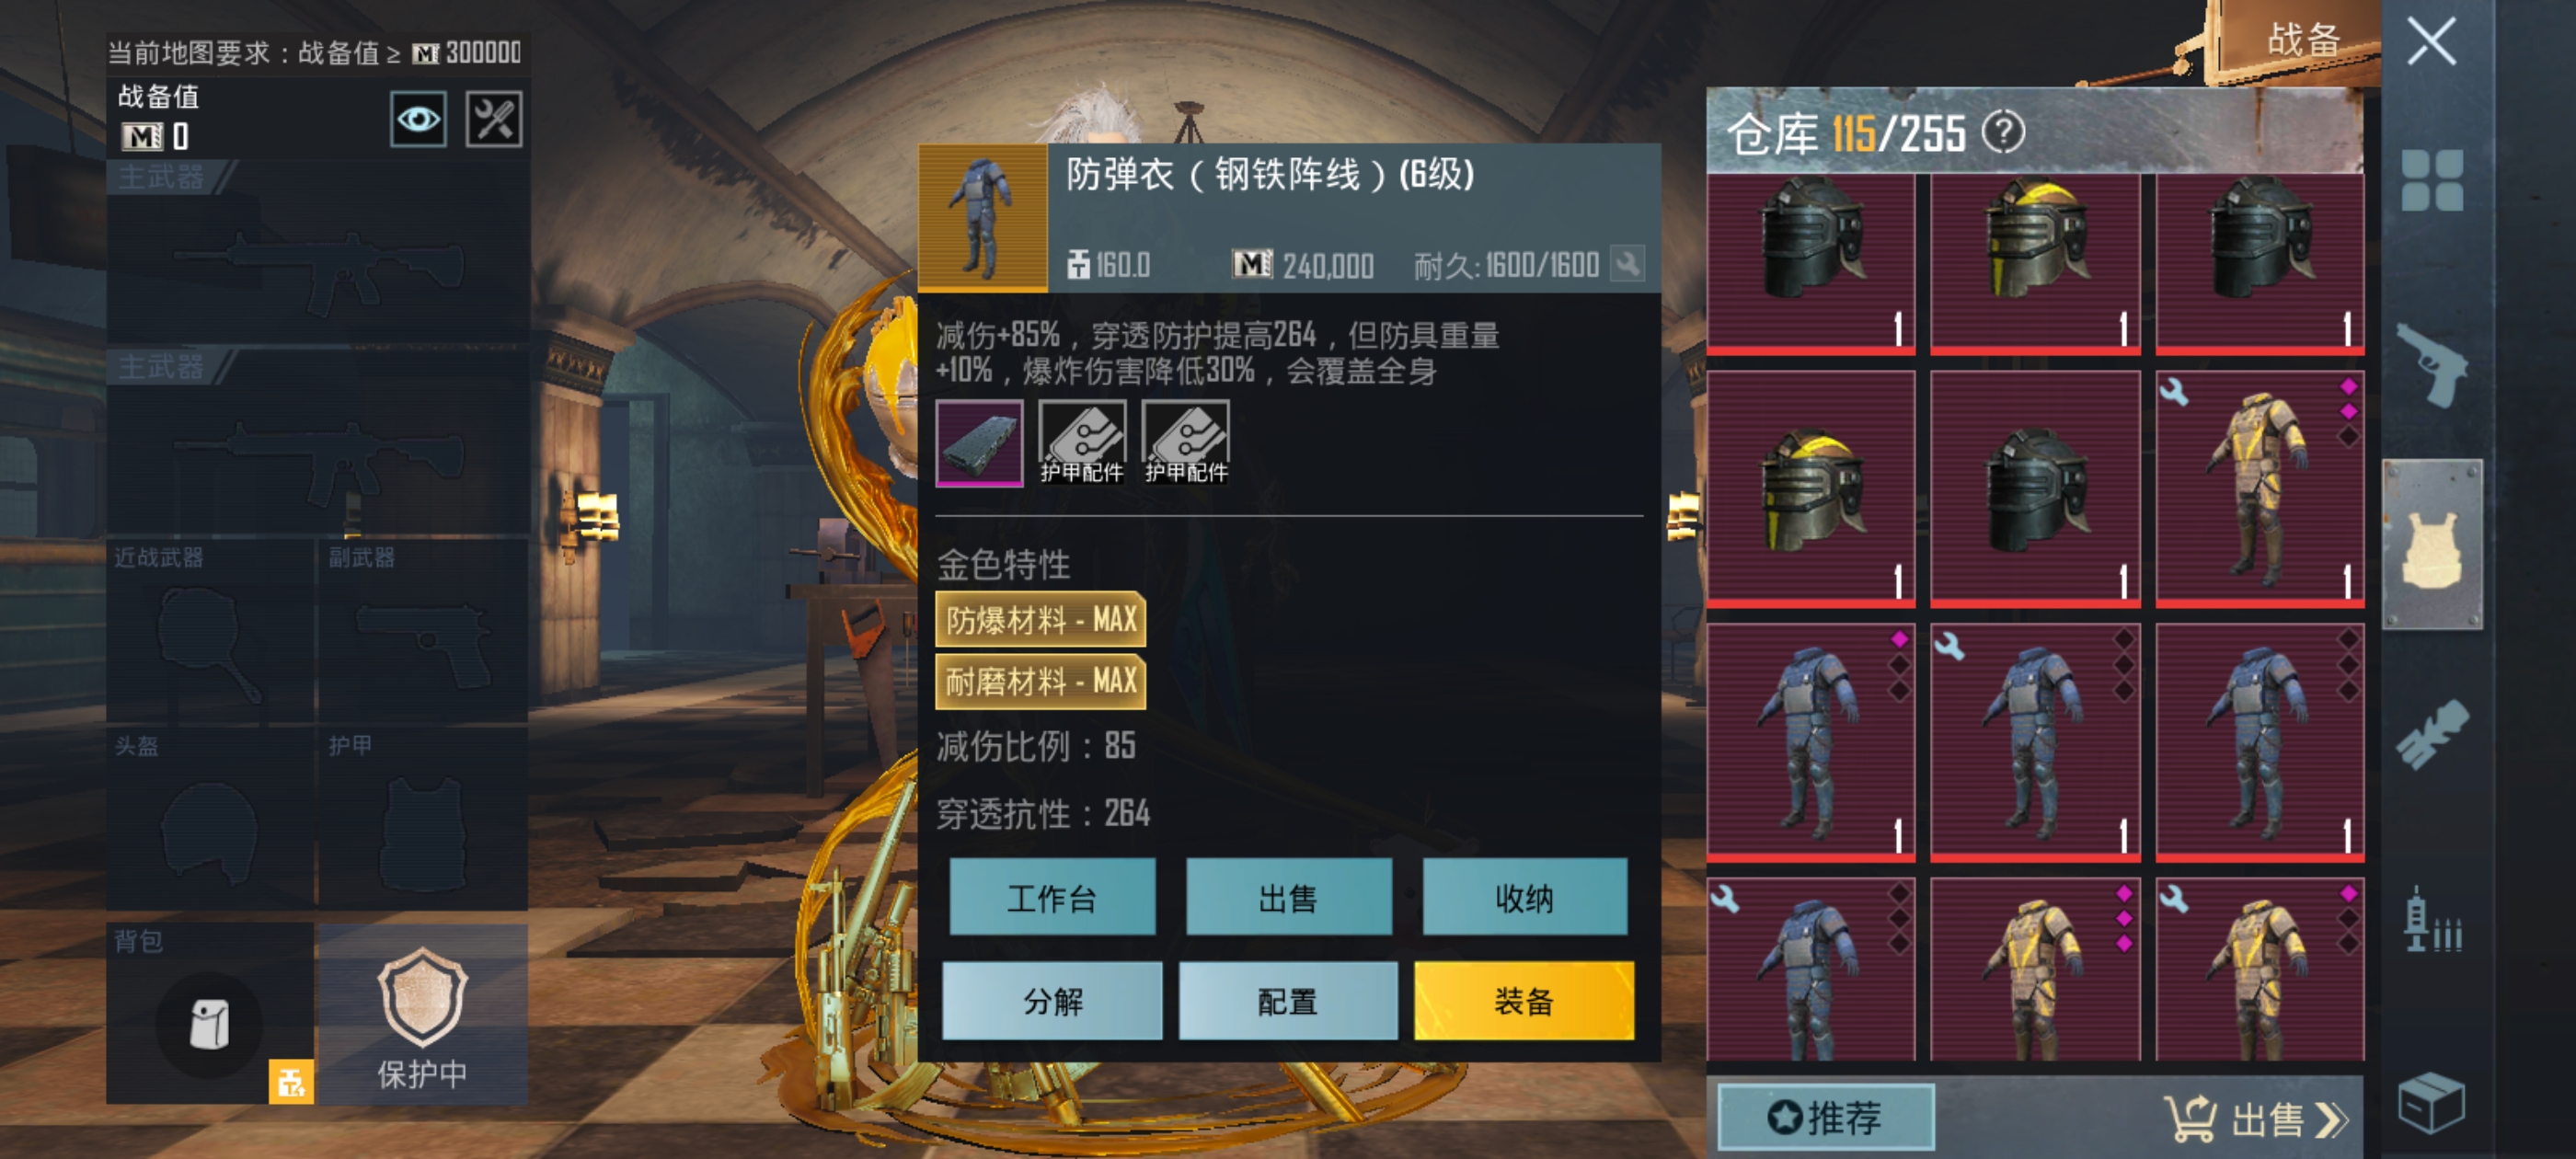
Task: Select the purple armor plate slot
Action: pos(979,443)
